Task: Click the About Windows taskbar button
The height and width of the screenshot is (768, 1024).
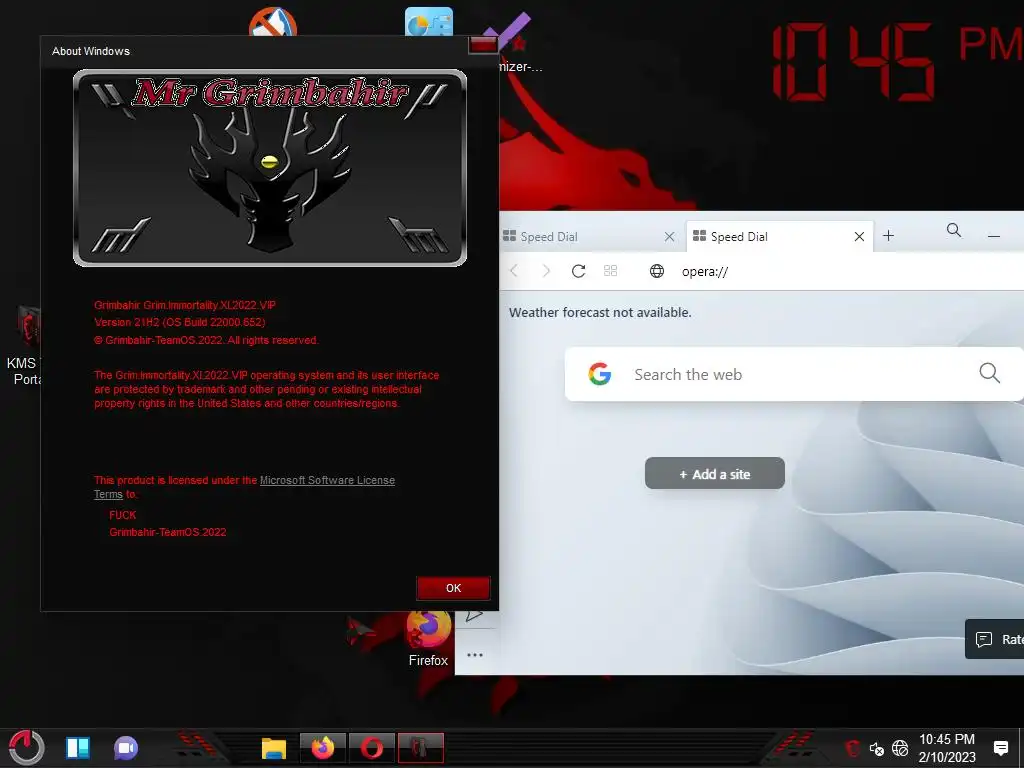Action: 421,747
